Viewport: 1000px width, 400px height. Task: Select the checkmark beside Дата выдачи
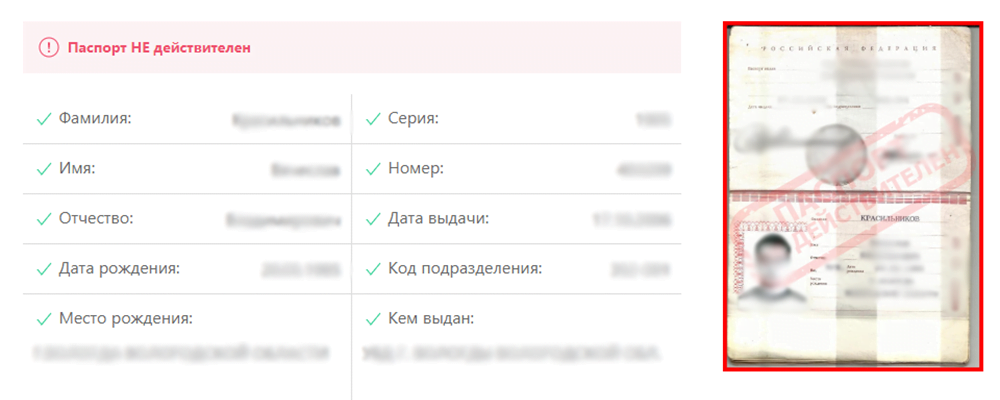[373, 218]
